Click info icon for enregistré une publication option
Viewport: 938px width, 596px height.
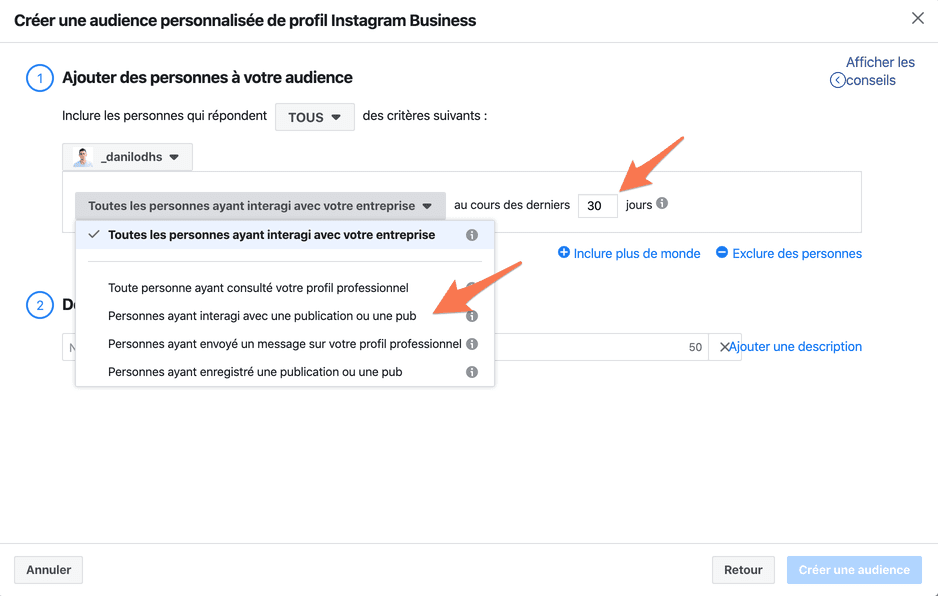click(x=472, y=372)
